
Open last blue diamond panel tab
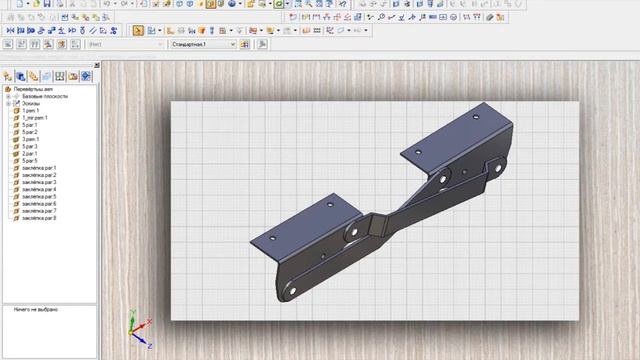(86, 76)
